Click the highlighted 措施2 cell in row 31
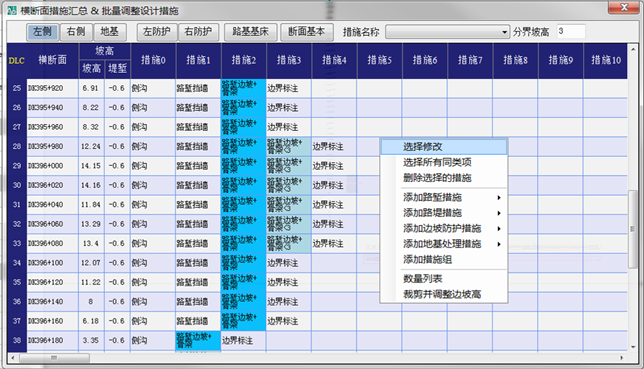The height and width of the screenshot is (369, 644). tap(244, 205)
